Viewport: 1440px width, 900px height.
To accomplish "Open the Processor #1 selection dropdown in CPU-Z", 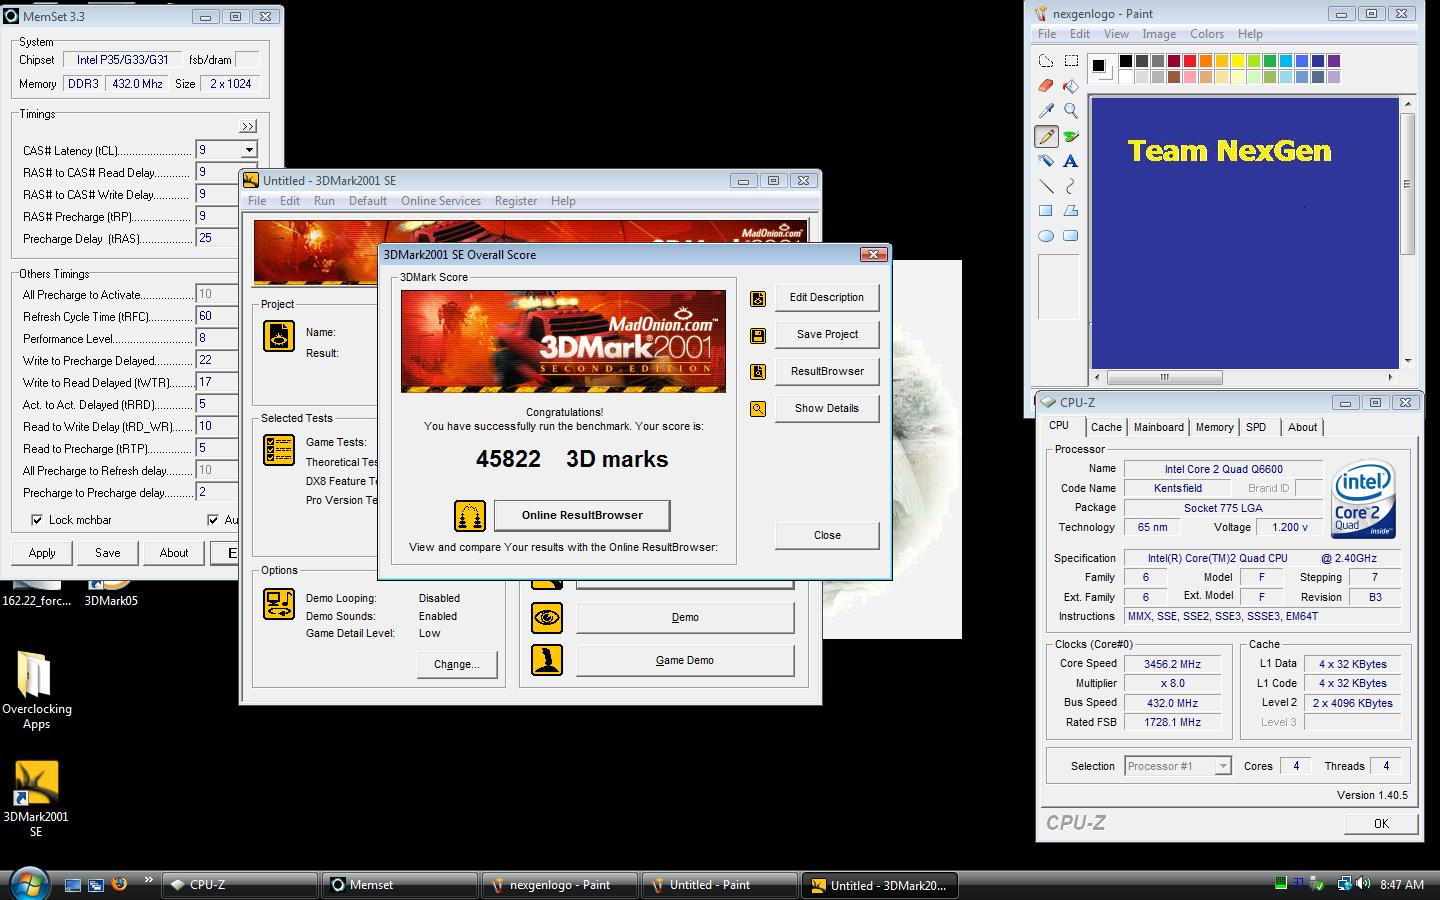I will point(1222,766).
